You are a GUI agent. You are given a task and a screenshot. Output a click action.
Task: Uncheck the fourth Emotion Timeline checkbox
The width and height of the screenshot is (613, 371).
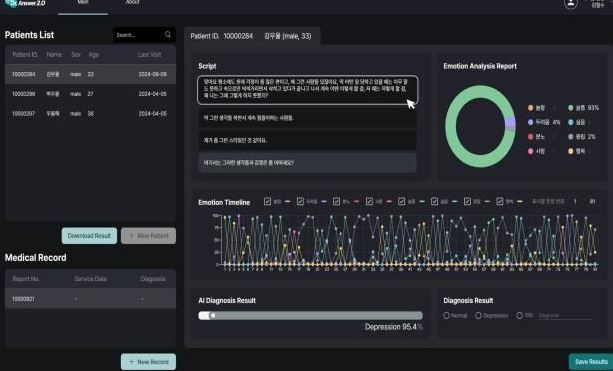point(369,201)
